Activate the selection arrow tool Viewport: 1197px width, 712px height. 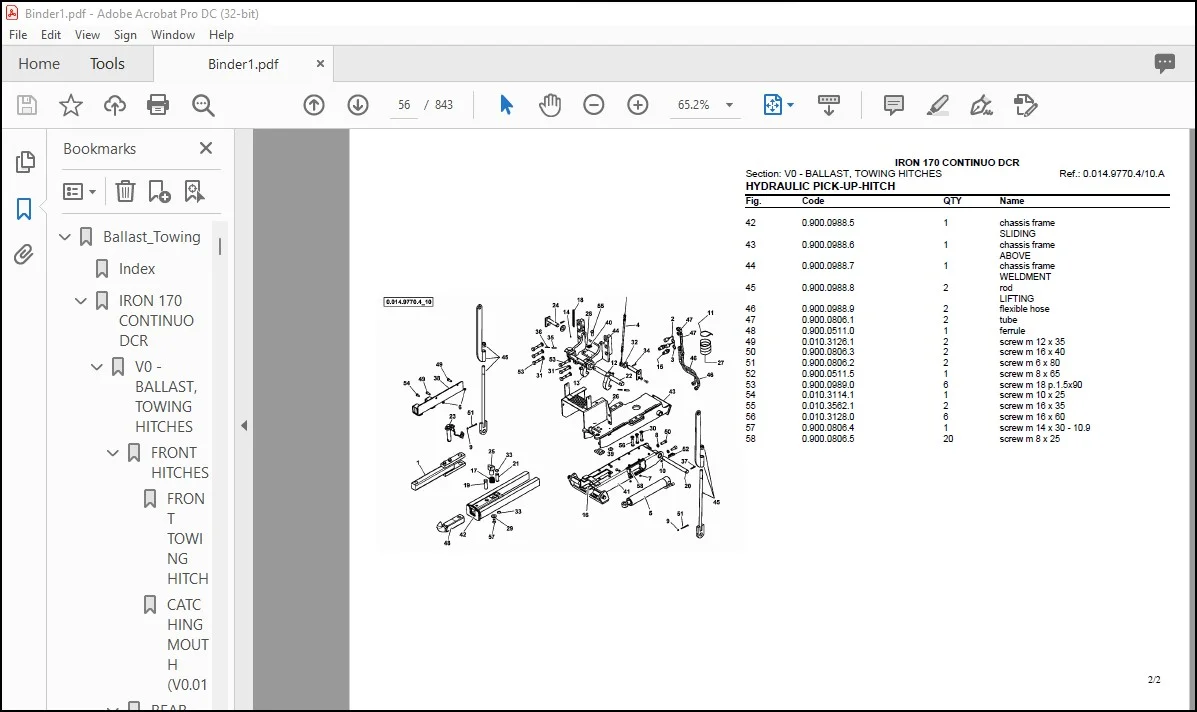(506, 105)
